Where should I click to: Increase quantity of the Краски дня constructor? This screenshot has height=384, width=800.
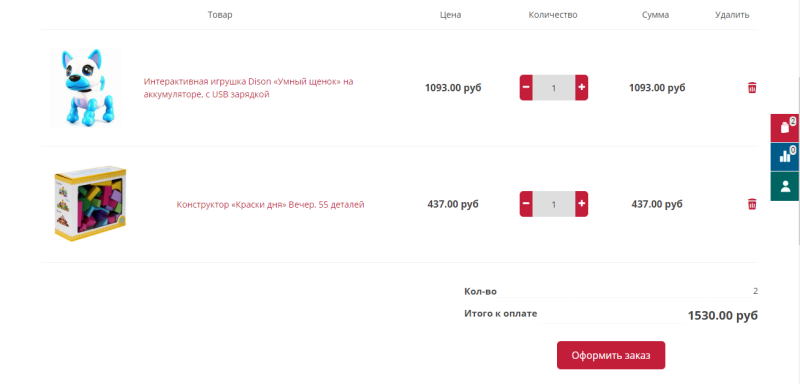click(582, 204)
